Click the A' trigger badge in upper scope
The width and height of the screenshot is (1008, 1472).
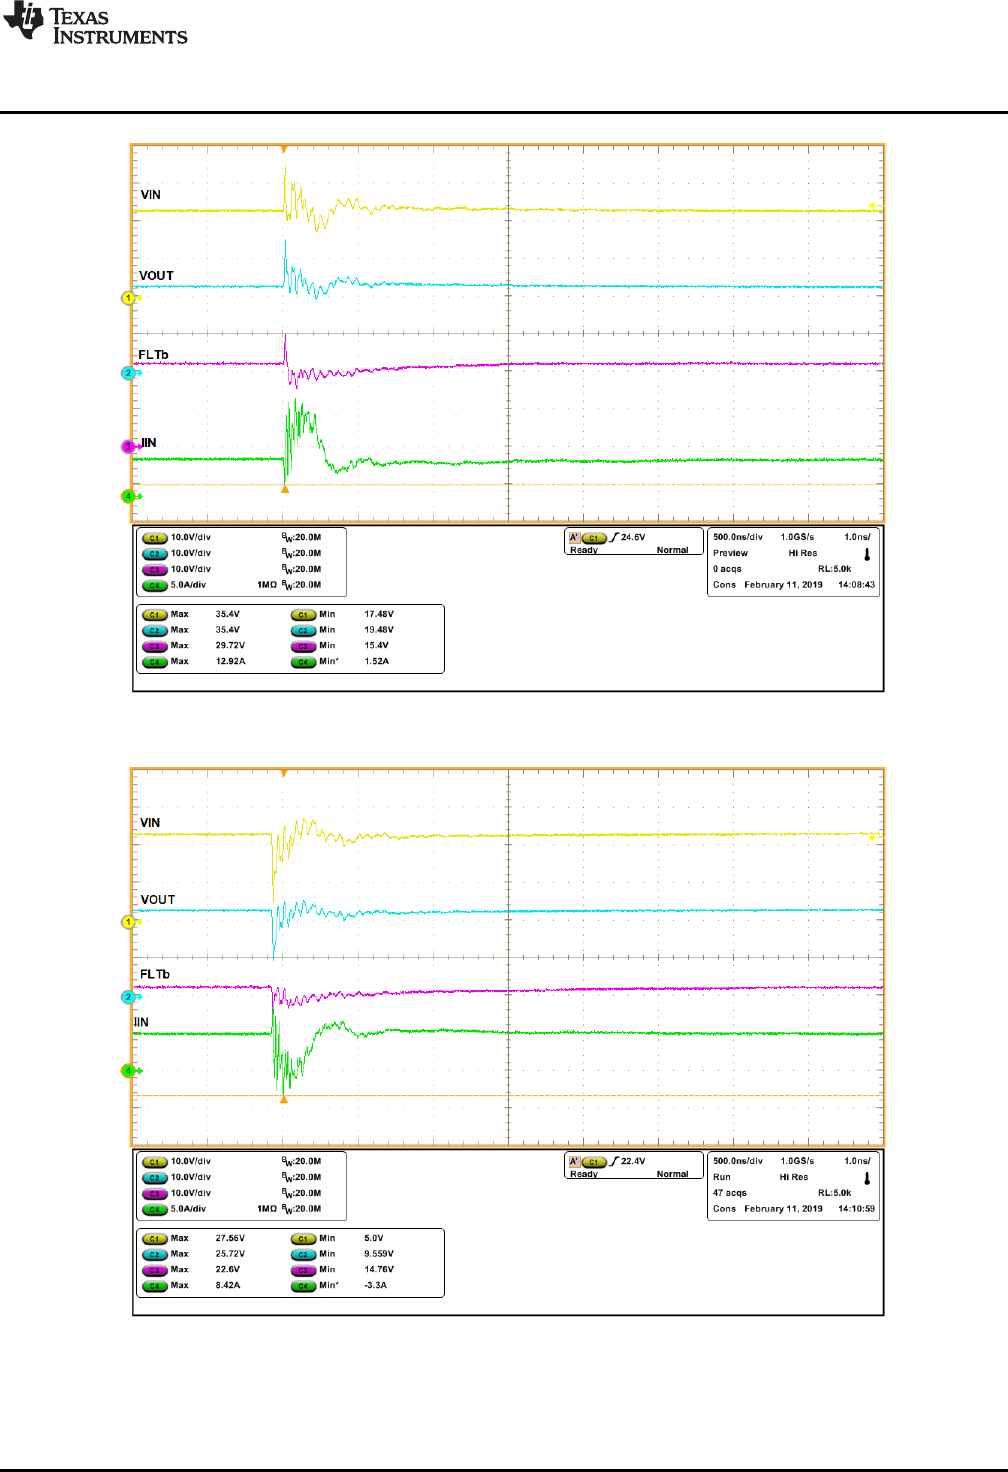574,537
